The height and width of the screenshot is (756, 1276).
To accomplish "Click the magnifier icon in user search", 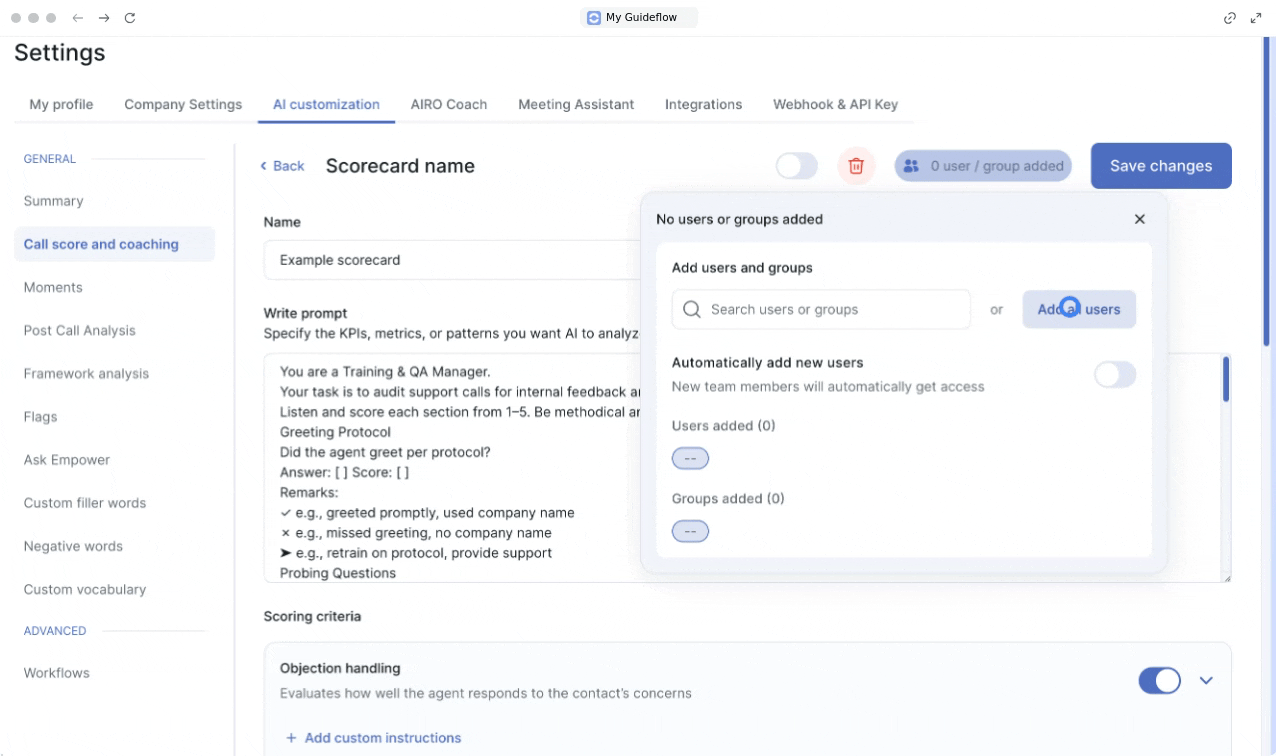I will click(691, 310).
